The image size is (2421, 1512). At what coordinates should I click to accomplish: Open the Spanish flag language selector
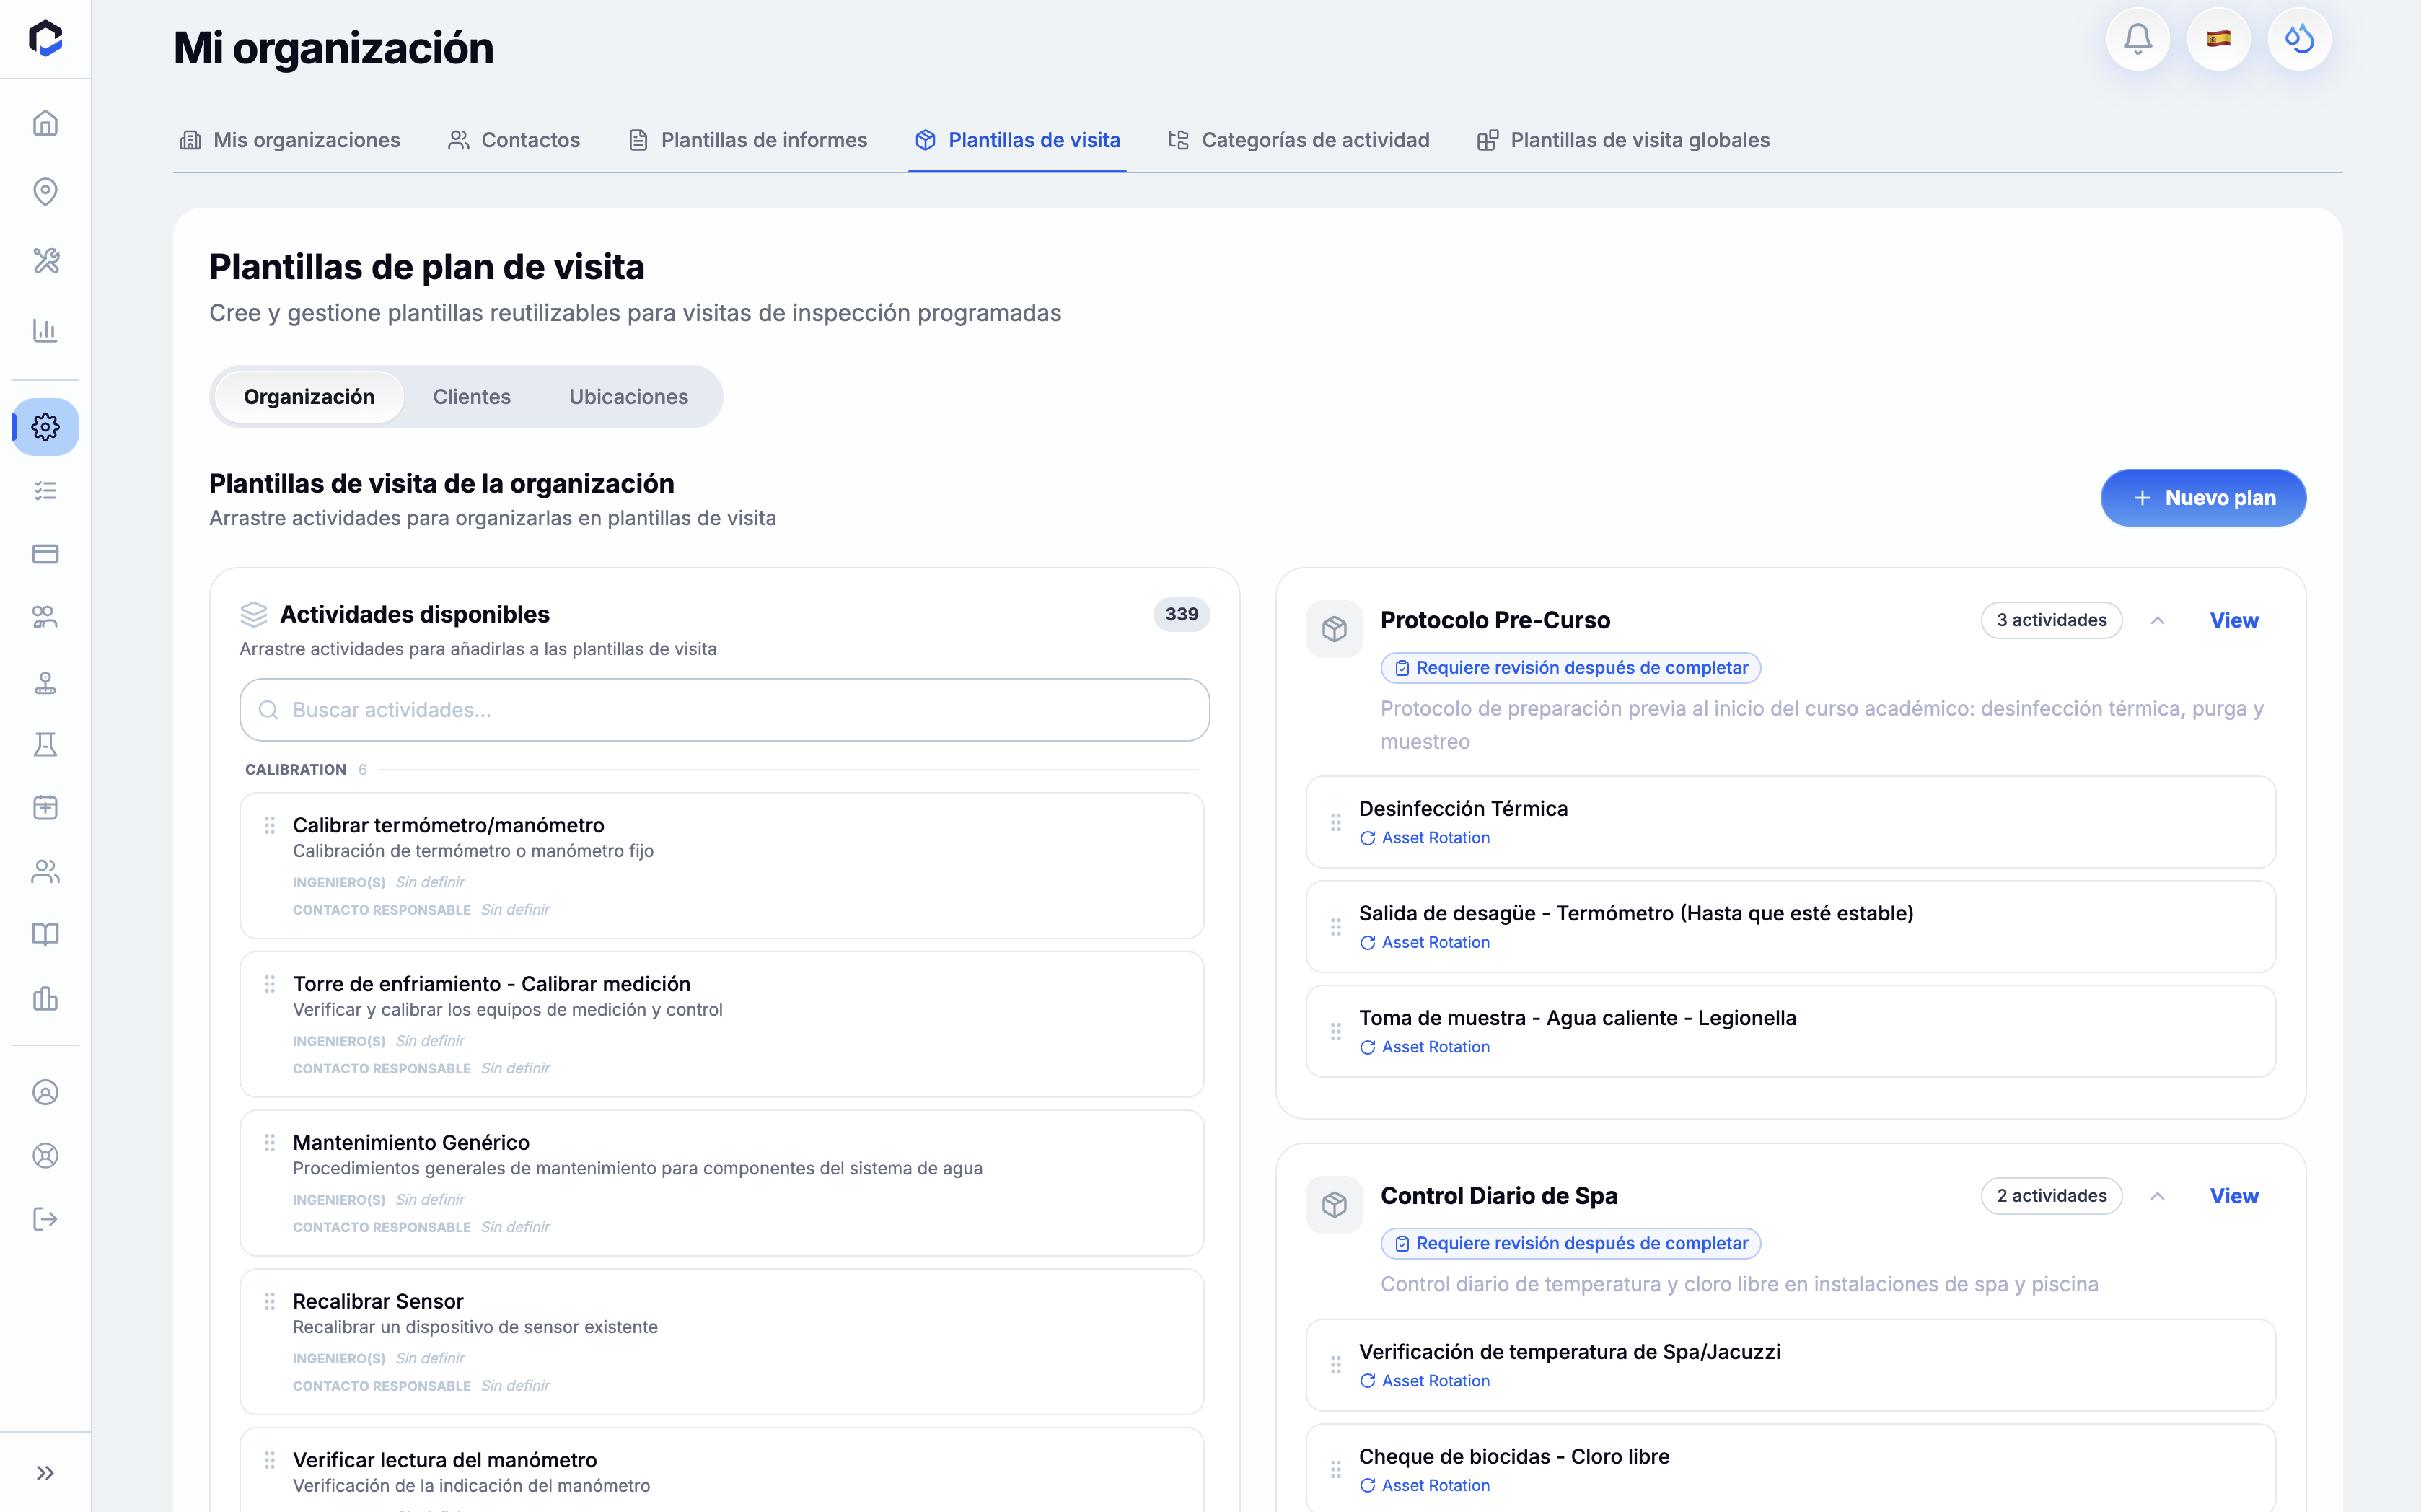point(2219,39)
